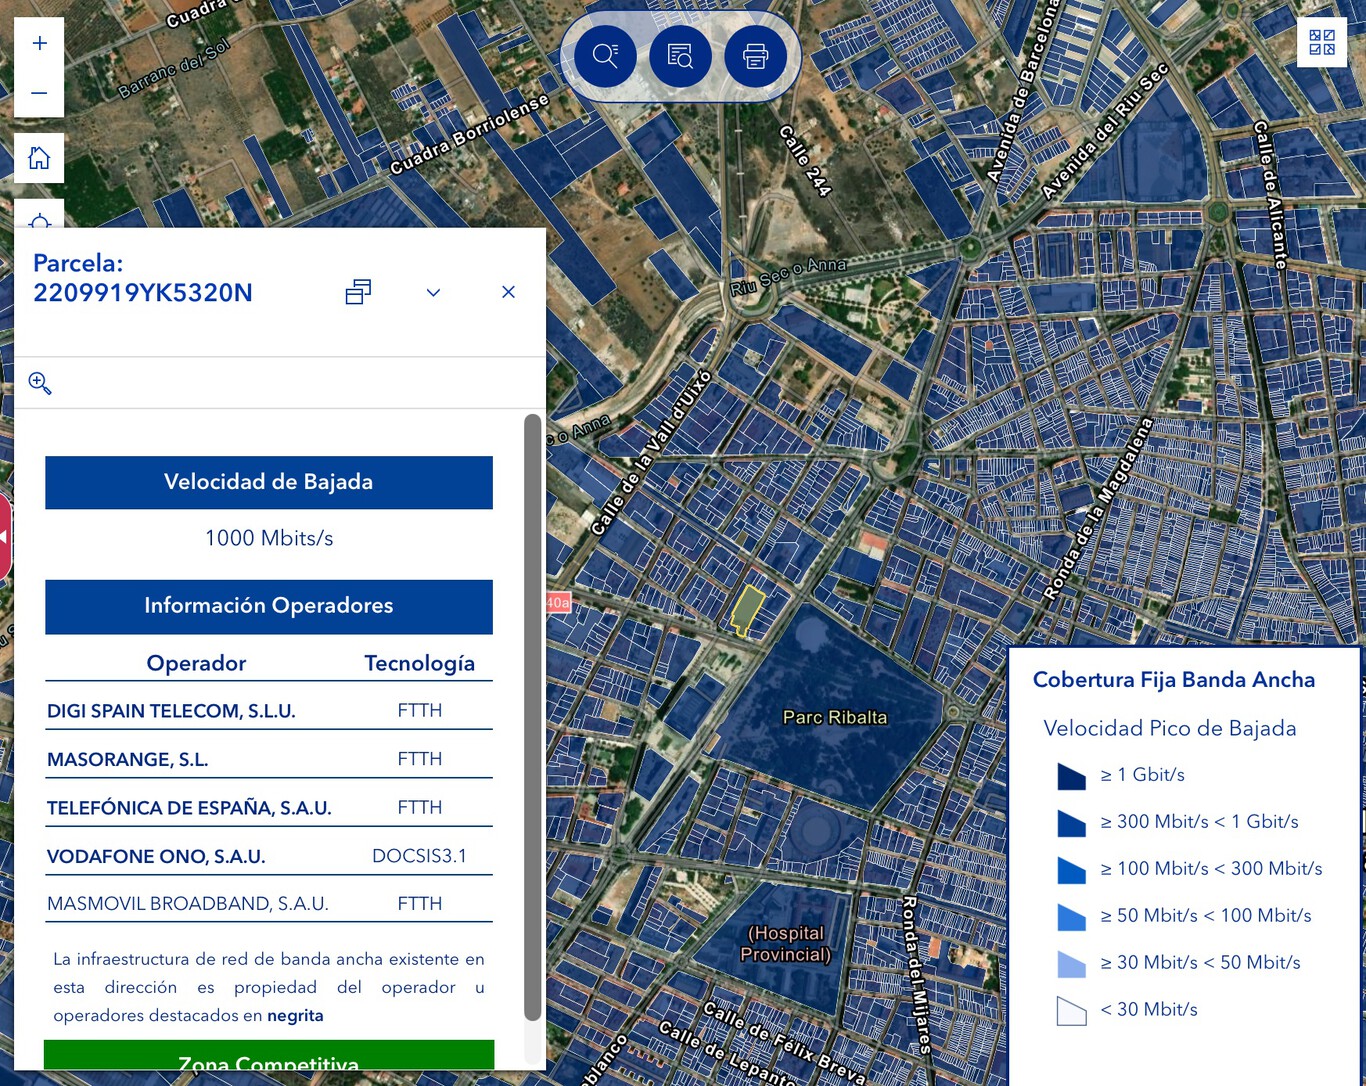Click the < 30 Mbit/s legend swatch
Image resolution: width=1366 pixels, height=1086 pixels.
(x=1071, y=1011)
